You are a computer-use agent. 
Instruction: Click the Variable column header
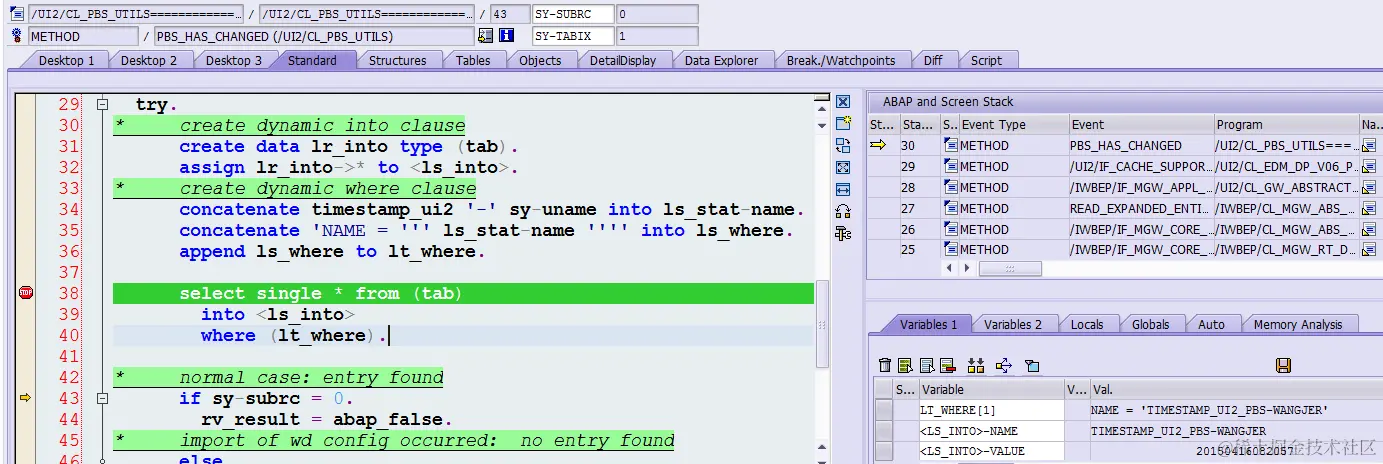tap(991, 389)
